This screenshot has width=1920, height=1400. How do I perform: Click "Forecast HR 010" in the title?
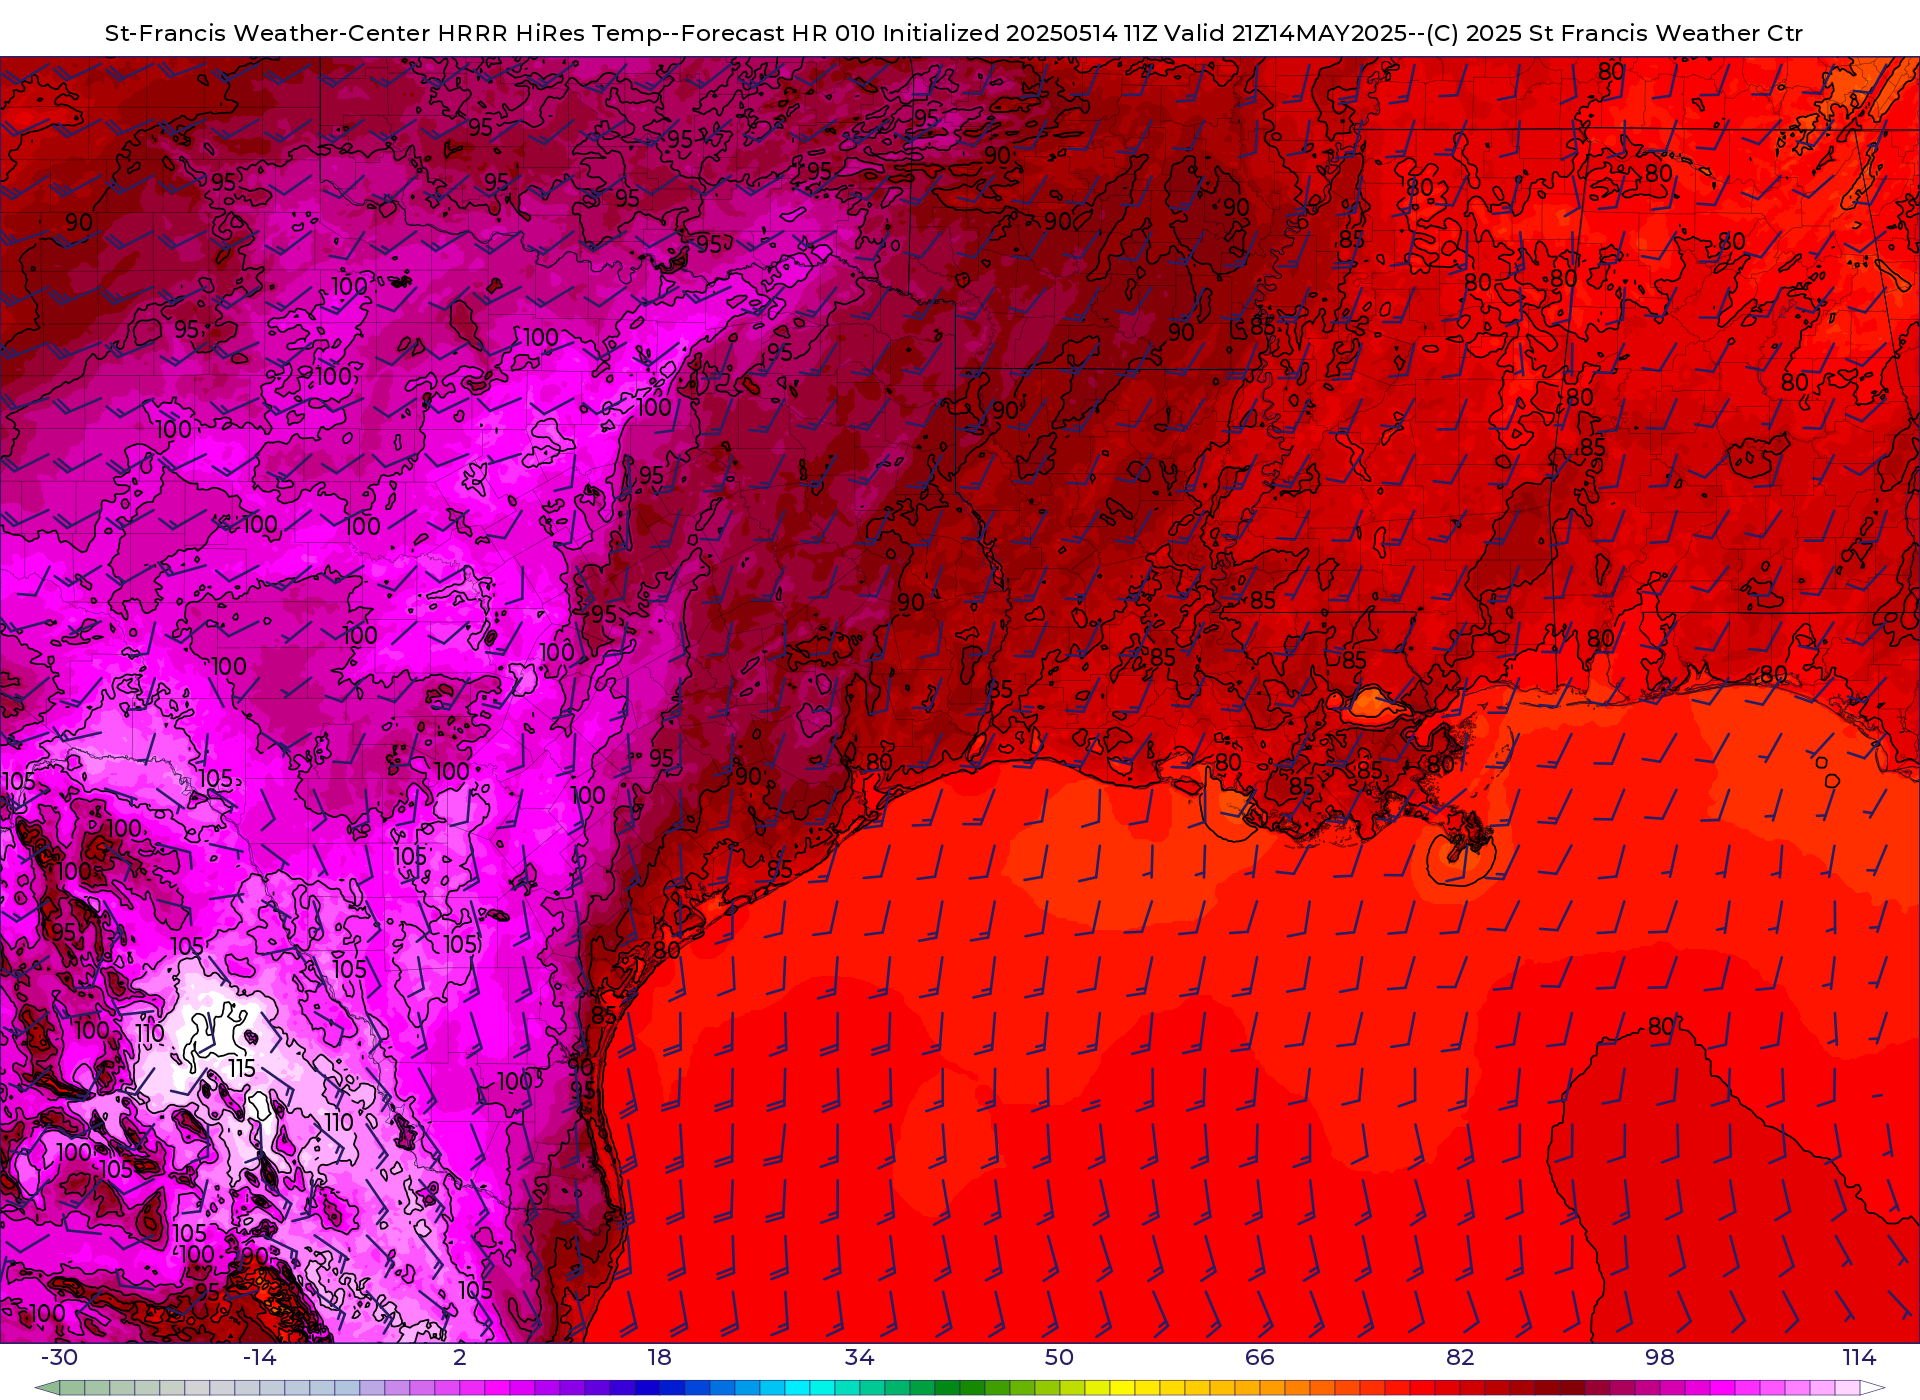[777, 33]
